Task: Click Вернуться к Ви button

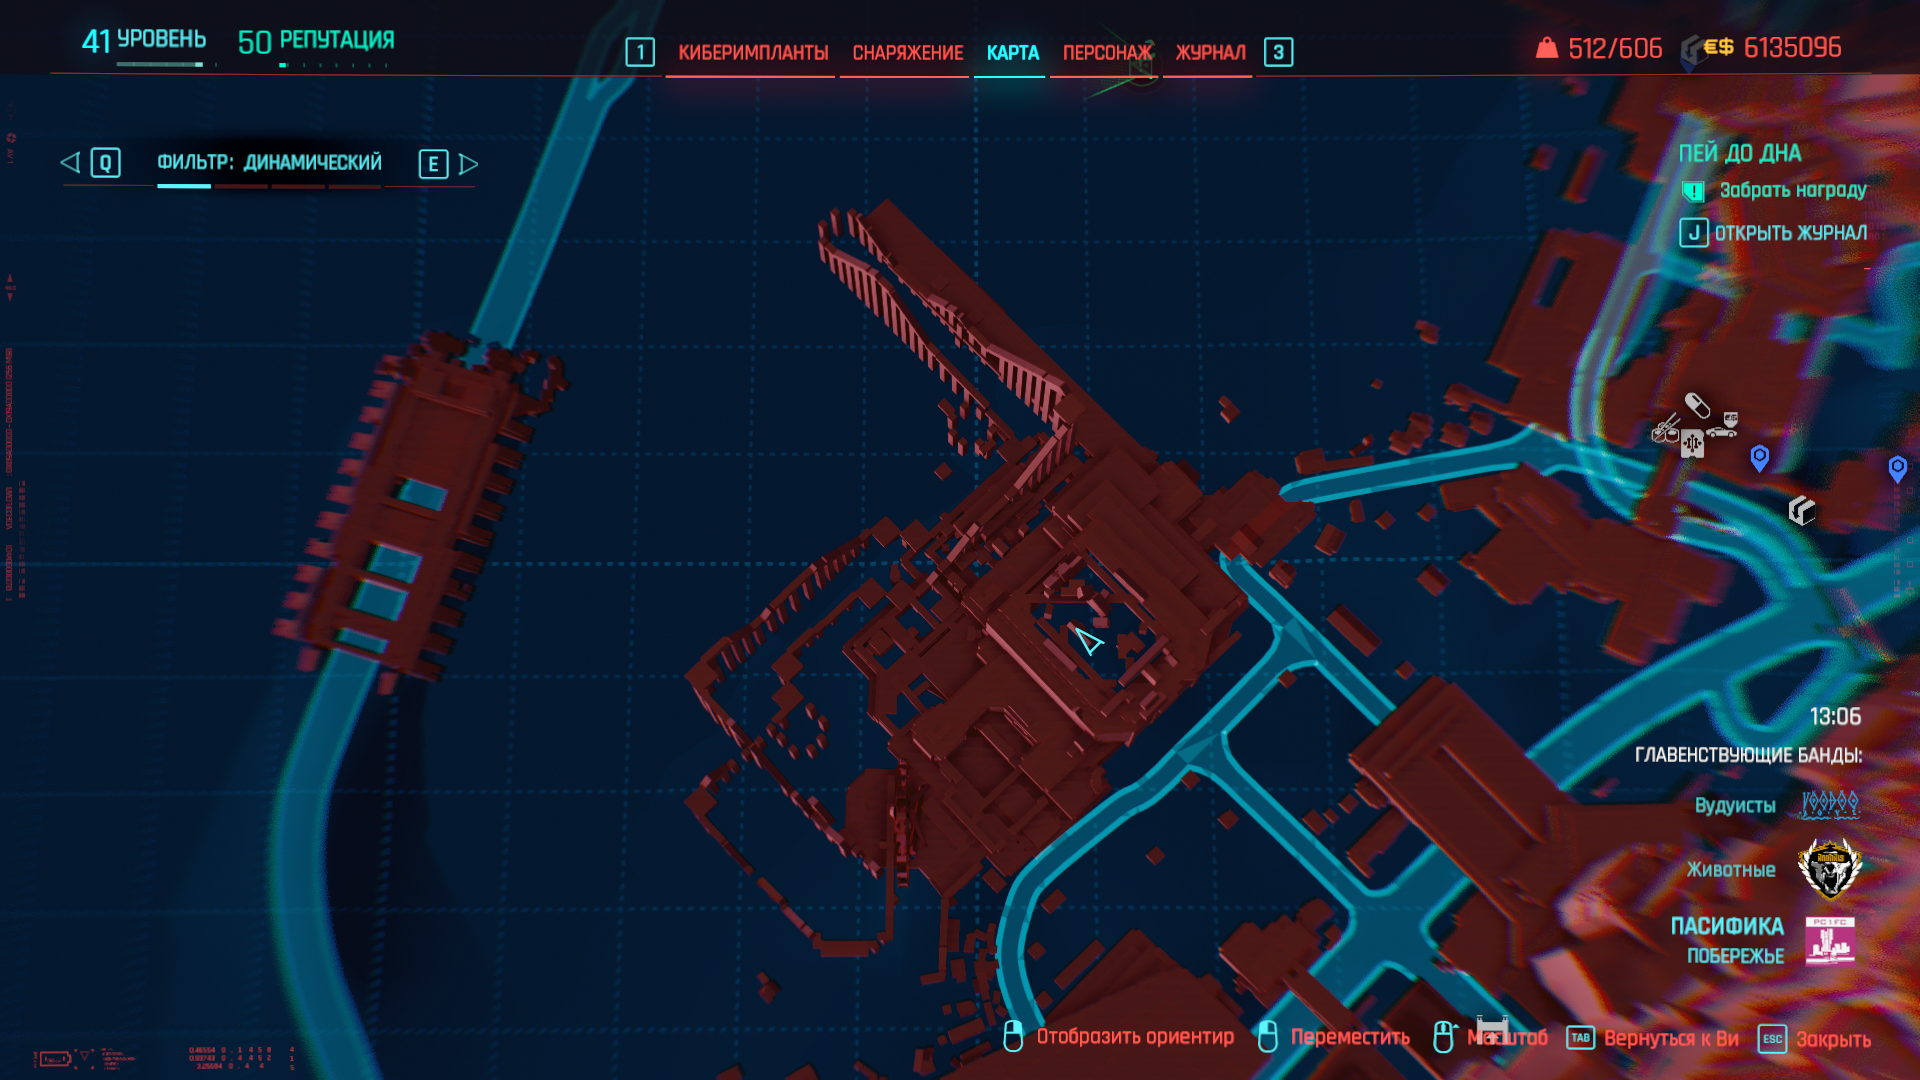Action: [x=1671, y=1039]
